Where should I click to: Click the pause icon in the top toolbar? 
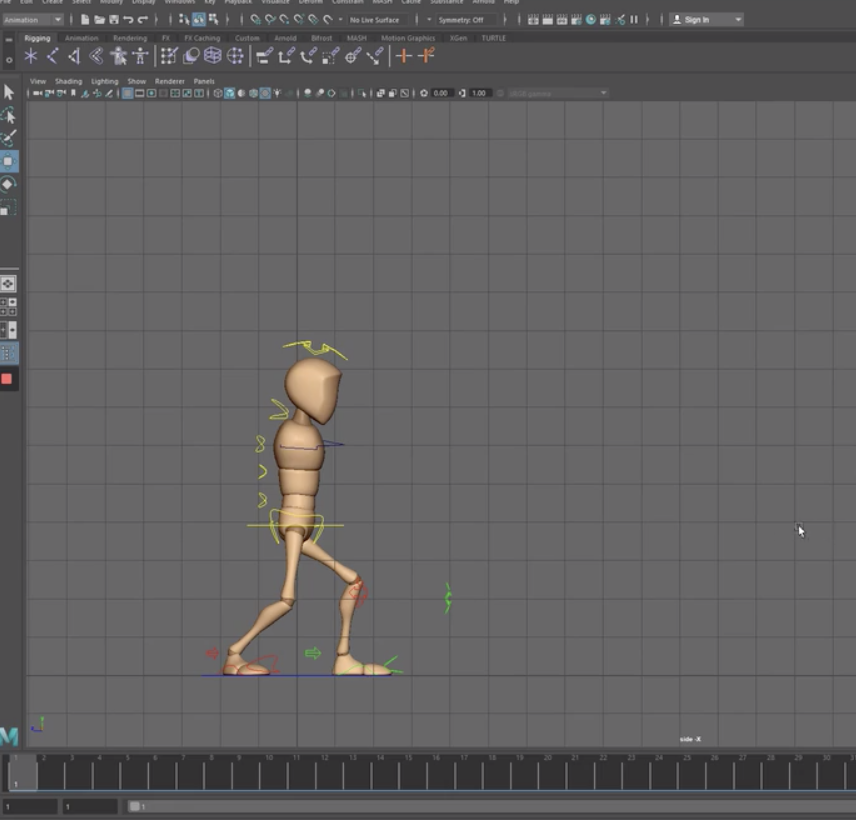[632, 19]
